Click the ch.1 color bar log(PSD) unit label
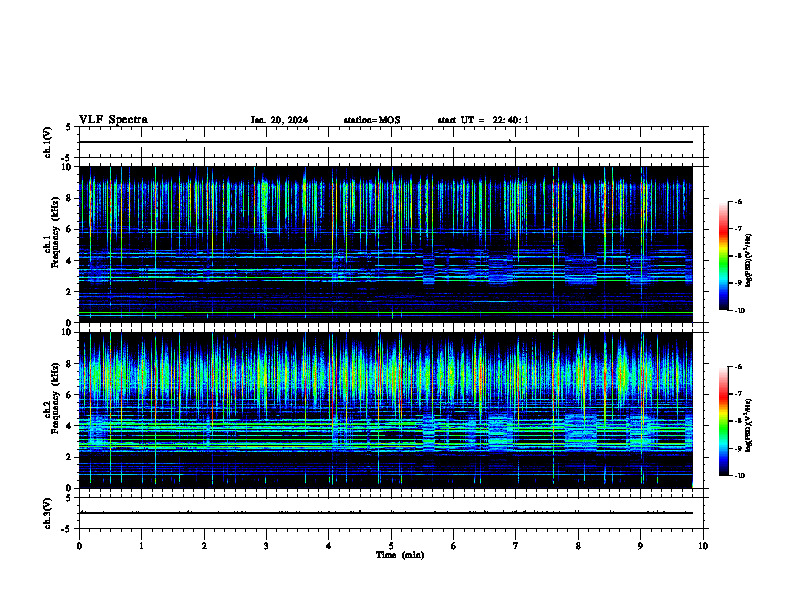The height and width of the screenshot is (612, 792). tap(749, 260)
